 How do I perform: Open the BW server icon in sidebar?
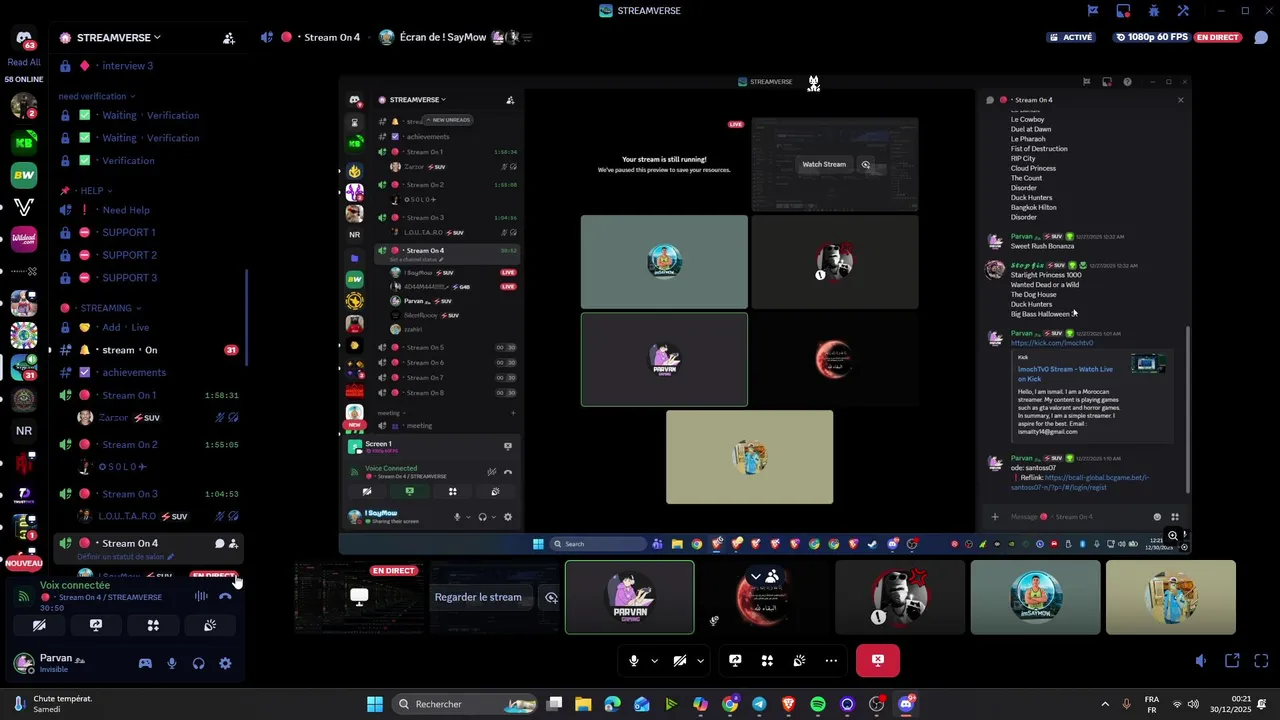[24, 175]
